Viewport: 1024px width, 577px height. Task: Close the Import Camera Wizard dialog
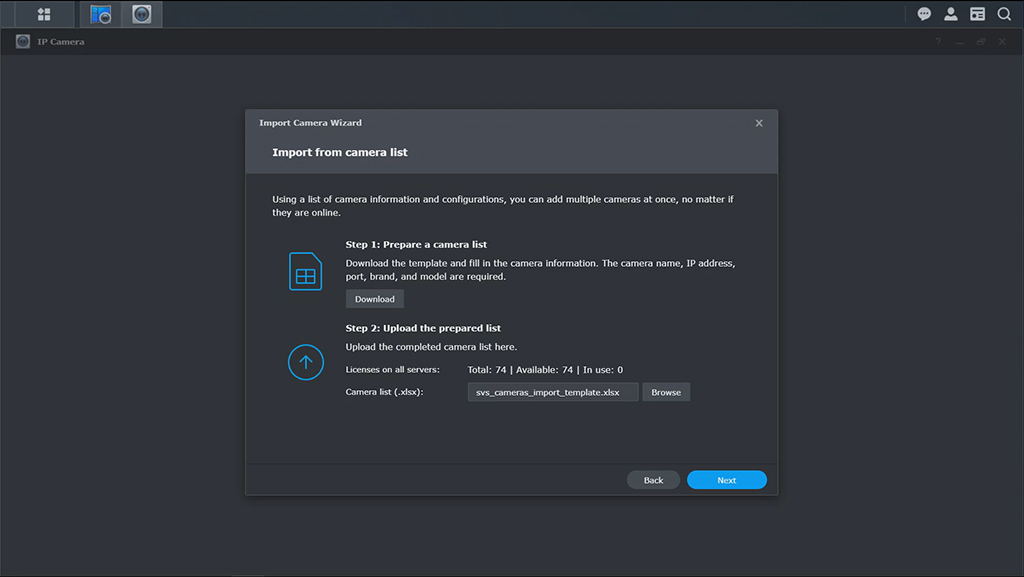coord(759,122)
